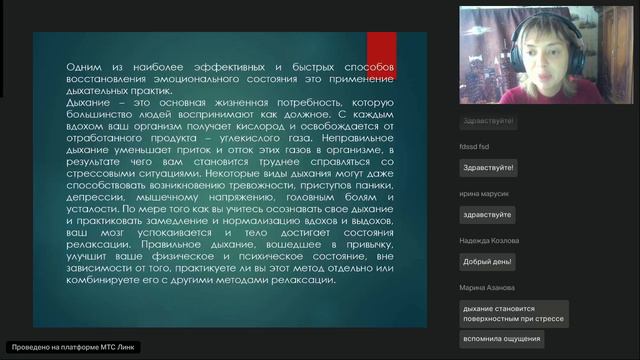The image size is (640, 360).
Task: Click the presenter's webcam video thumbnail
Action: point(546,55)
